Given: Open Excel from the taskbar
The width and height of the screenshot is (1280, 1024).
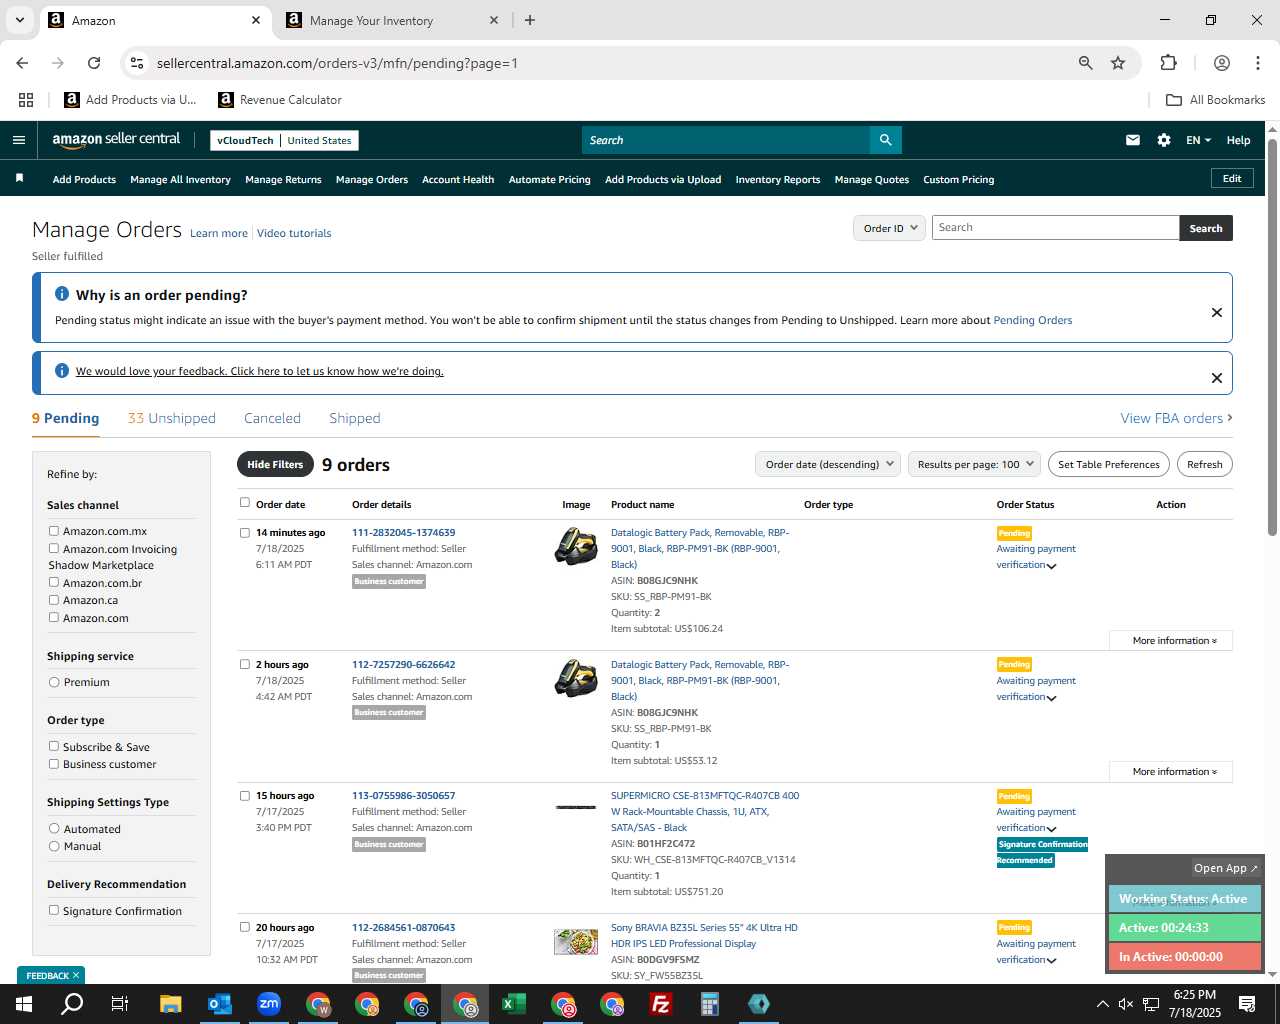Looking at the screenshot, I should pos(514,1004).
